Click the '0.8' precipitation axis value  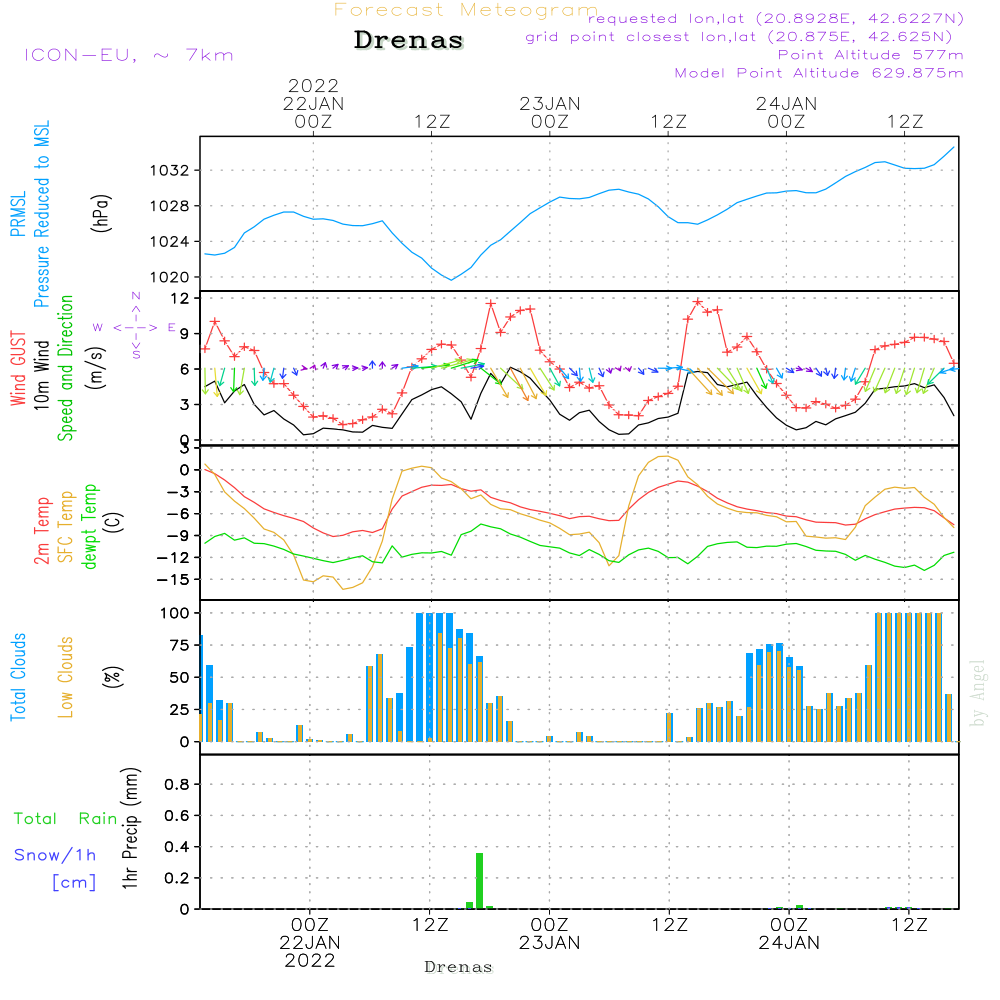[x=177, y=784]
